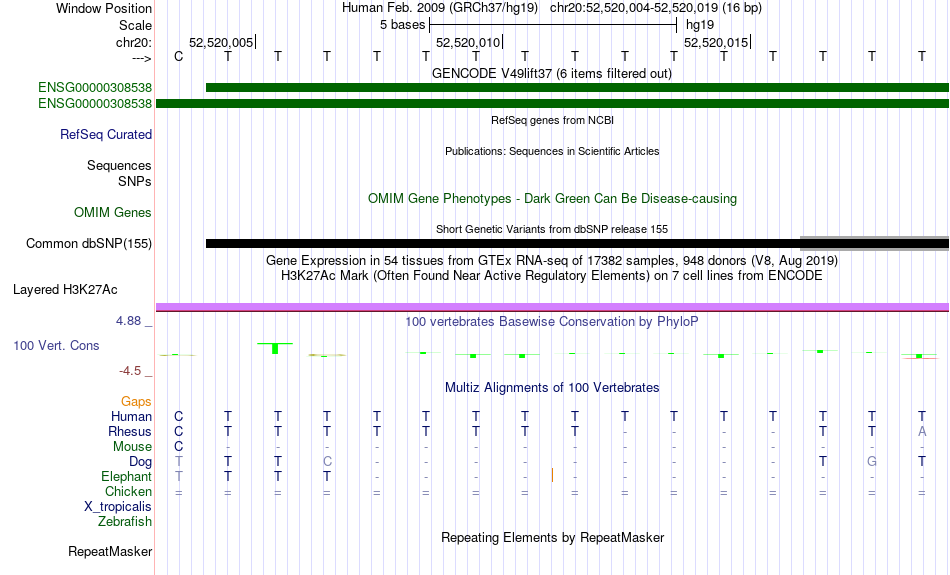Click the Sequences track label

tap(119, 165)
